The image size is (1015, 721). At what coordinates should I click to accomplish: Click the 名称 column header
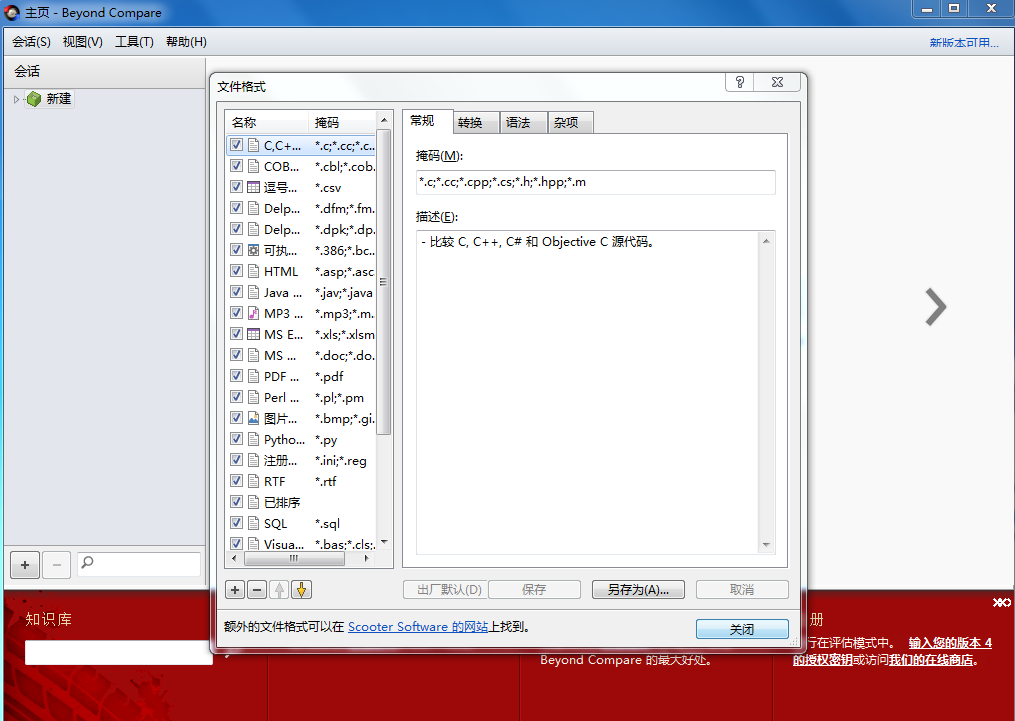(267, 122)
